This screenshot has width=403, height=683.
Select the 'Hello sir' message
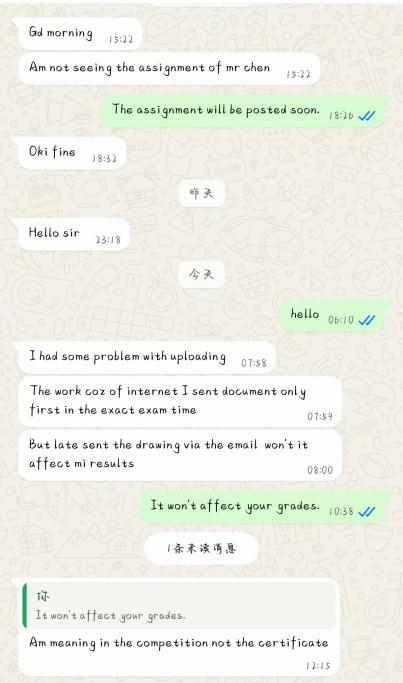tap(74, 234)
